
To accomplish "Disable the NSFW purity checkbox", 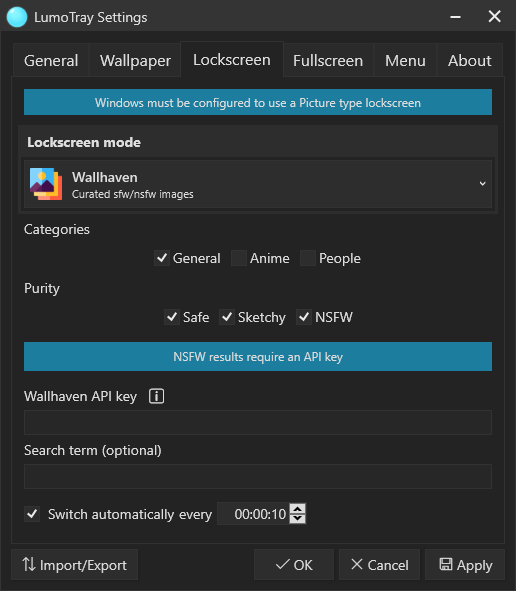I will (x=304, y=317).
